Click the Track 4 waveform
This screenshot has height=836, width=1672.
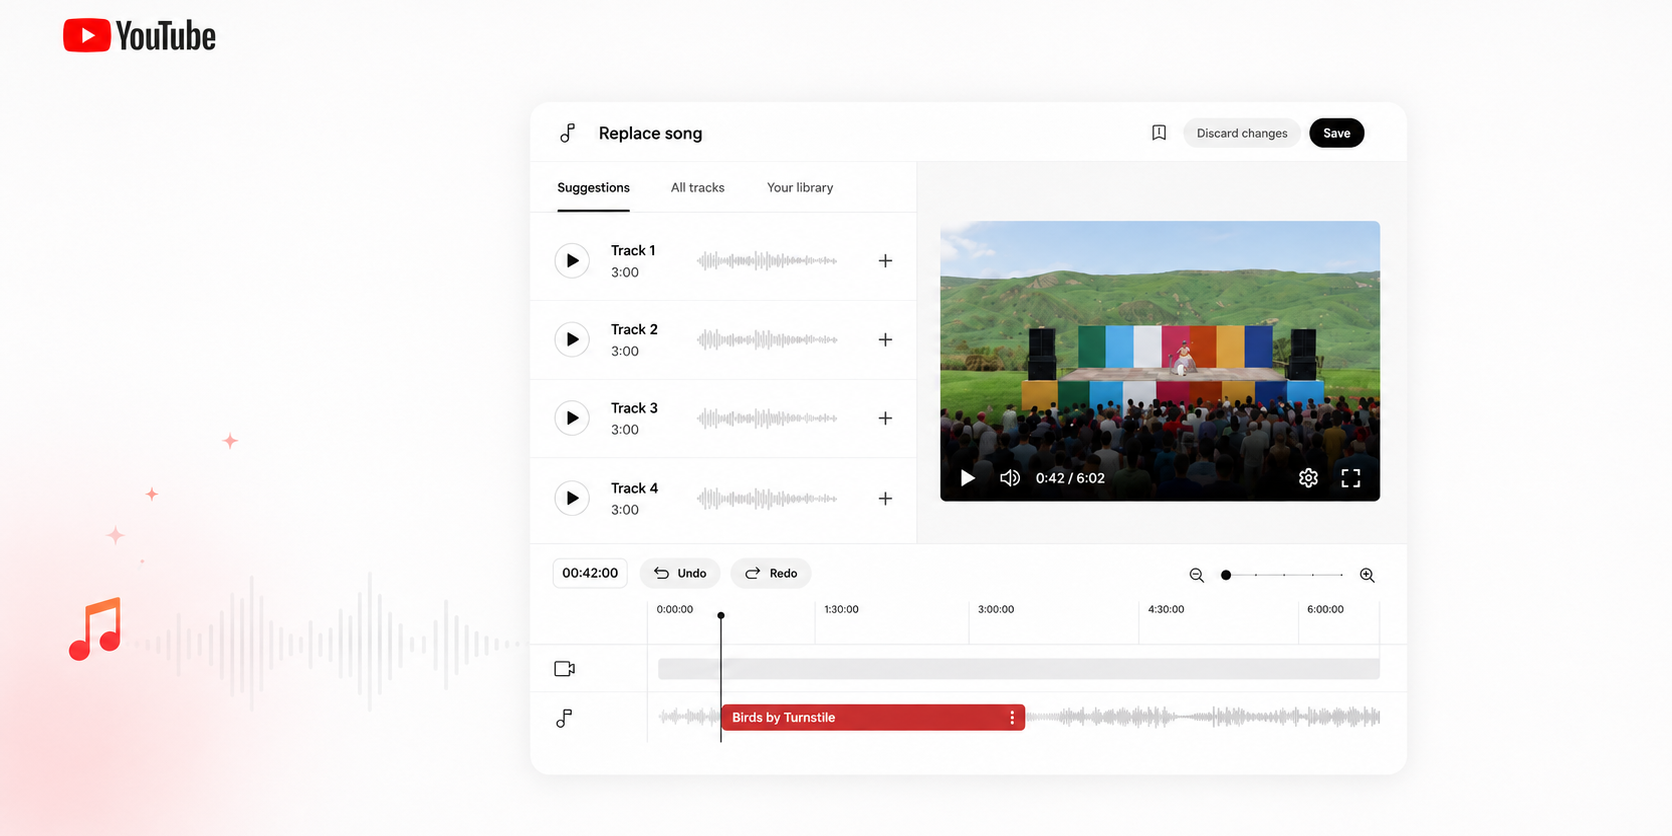coord(767,498)
